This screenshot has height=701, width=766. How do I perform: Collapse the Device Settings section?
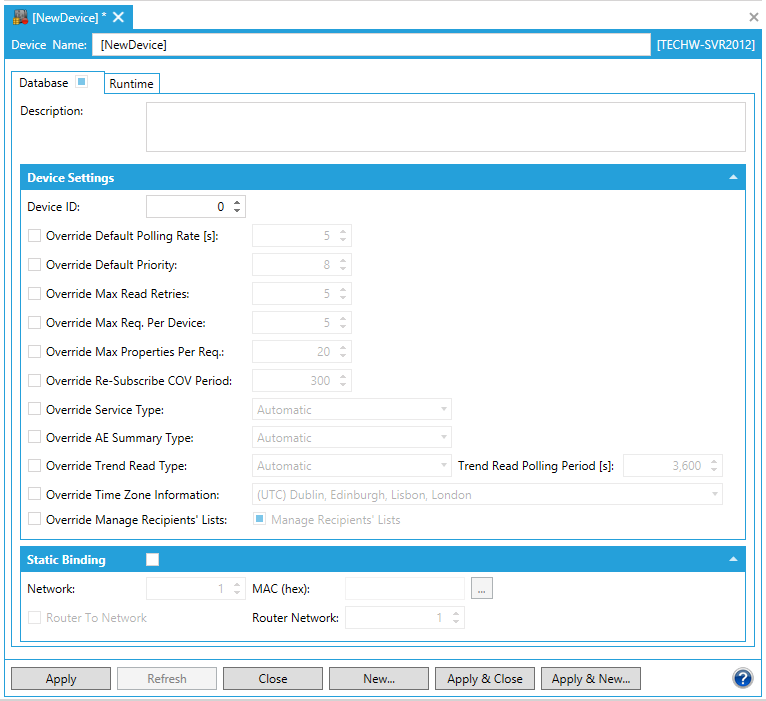[733, 178]
